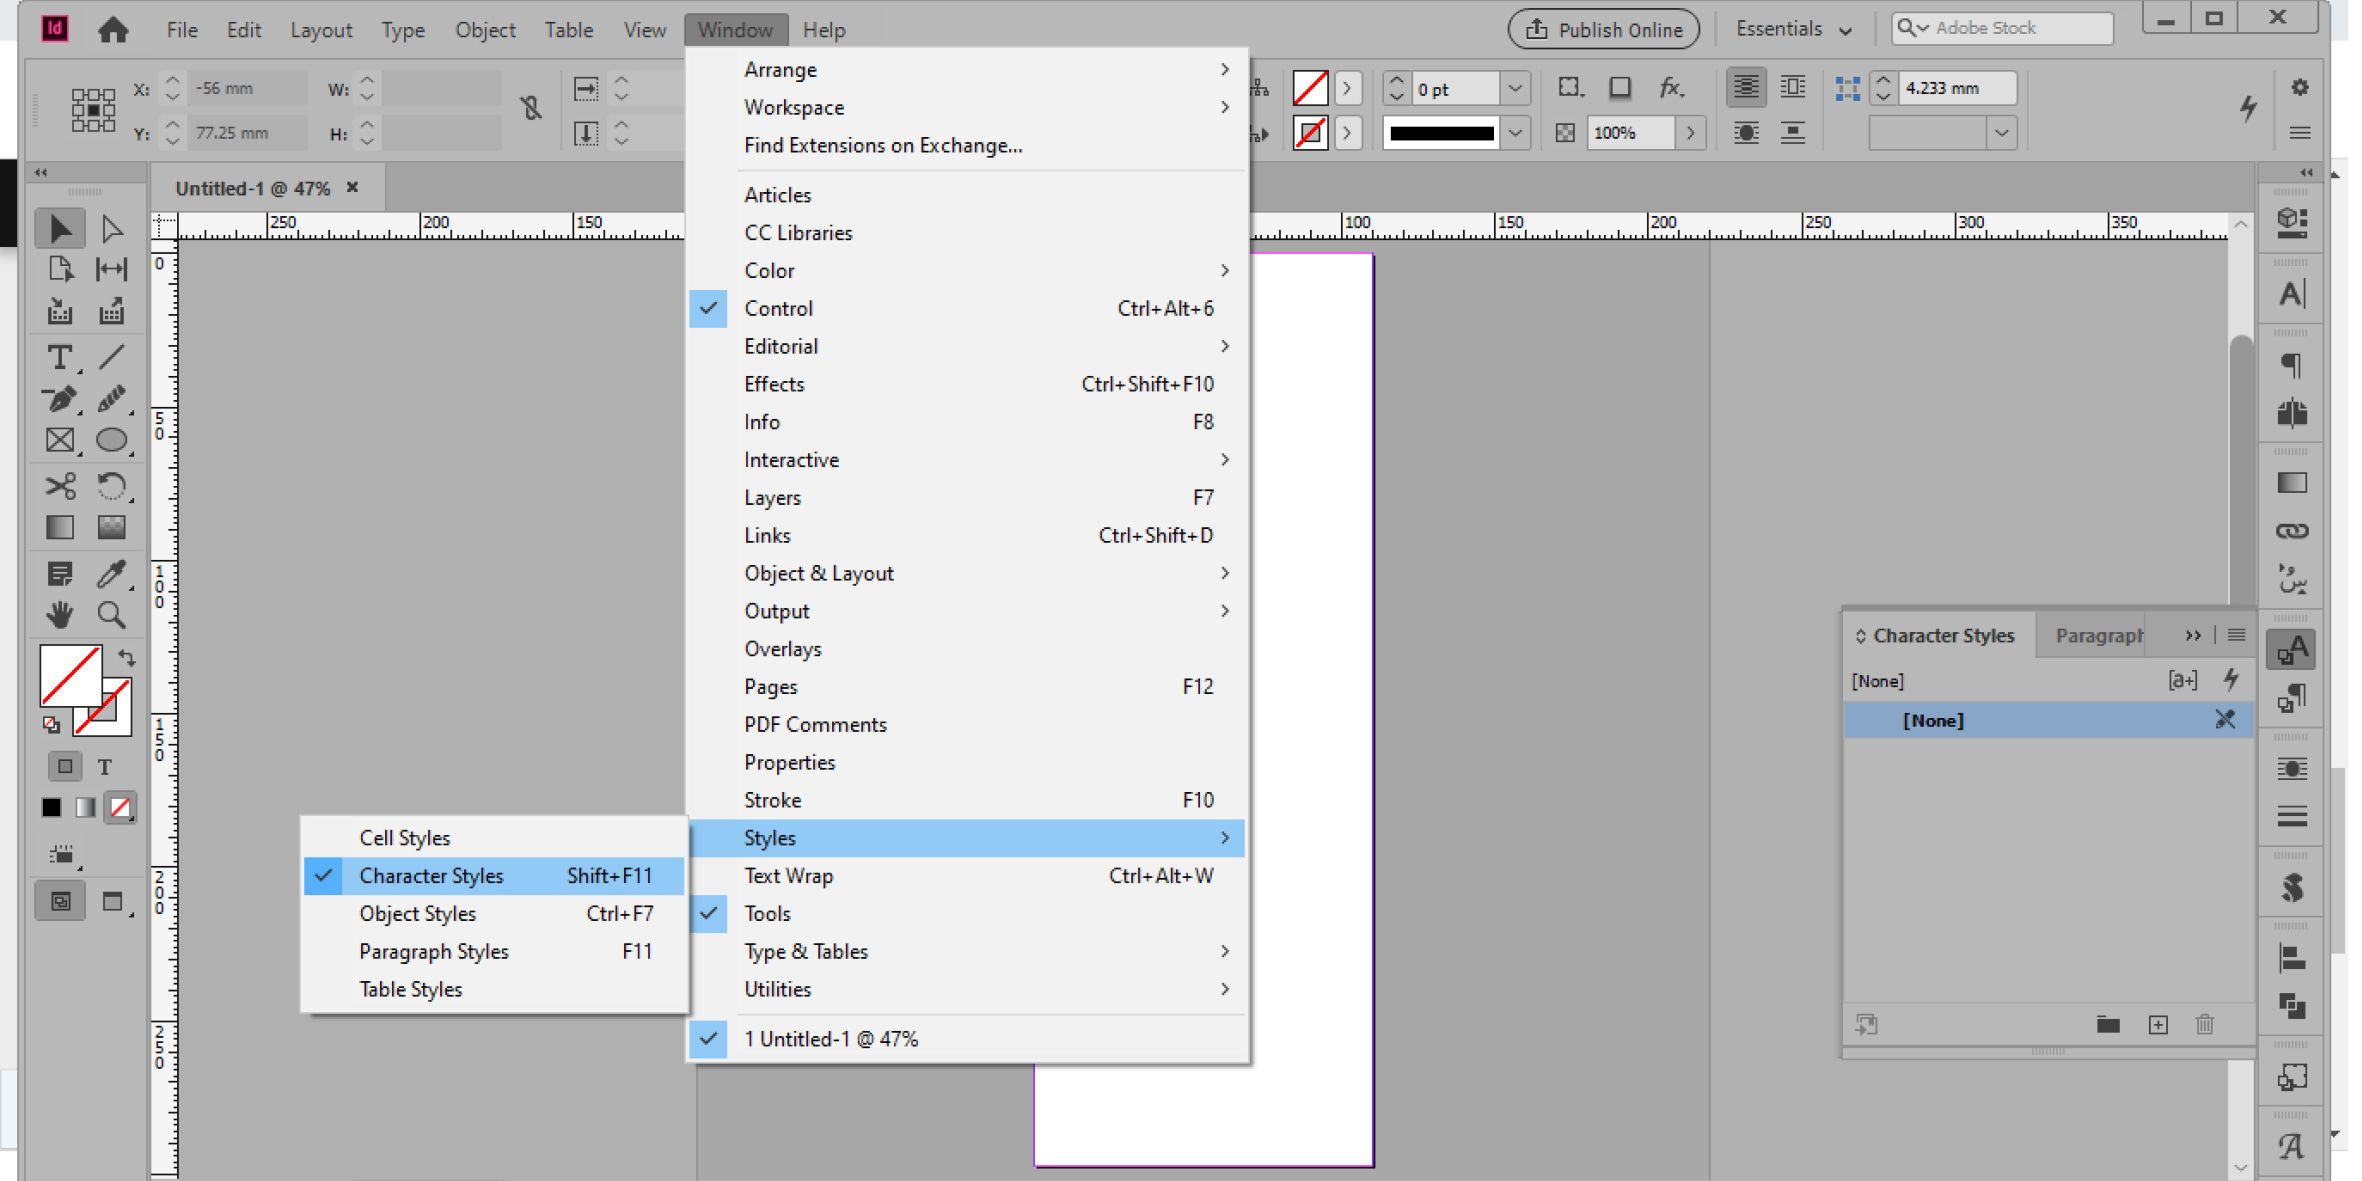Pick the Scissors tool
Image resolution: width=2362 pixels, height=1181 pixels.
click(59, 486)
